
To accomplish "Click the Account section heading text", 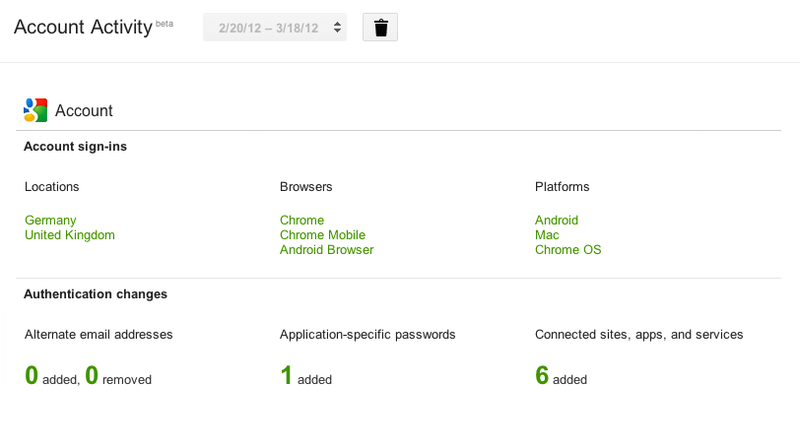I will 84,111.
